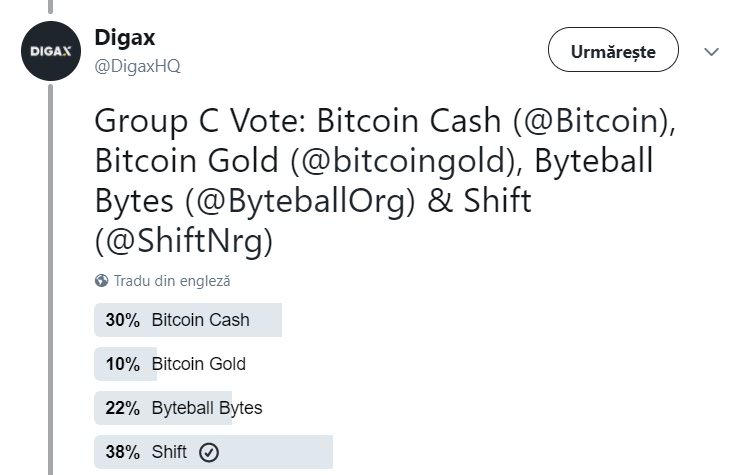
Task: Click the tweet text starting Group C Vote
Action: [x=385, y=181]
